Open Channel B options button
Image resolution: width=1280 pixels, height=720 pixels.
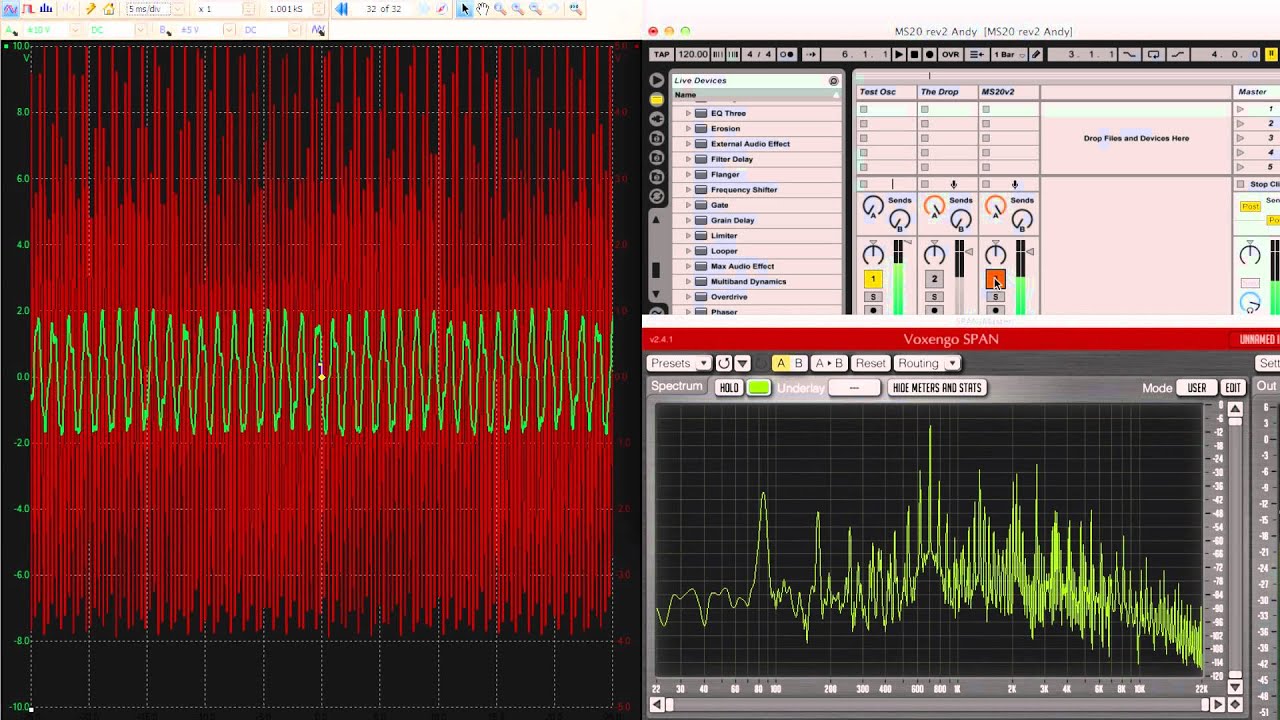tap(163, 30)
